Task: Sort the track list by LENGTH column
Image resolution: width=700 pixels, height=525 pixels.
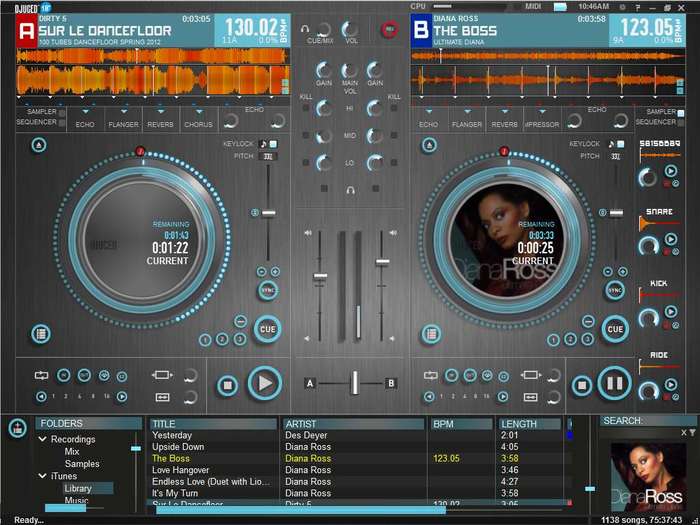Action: click(529, 424)
